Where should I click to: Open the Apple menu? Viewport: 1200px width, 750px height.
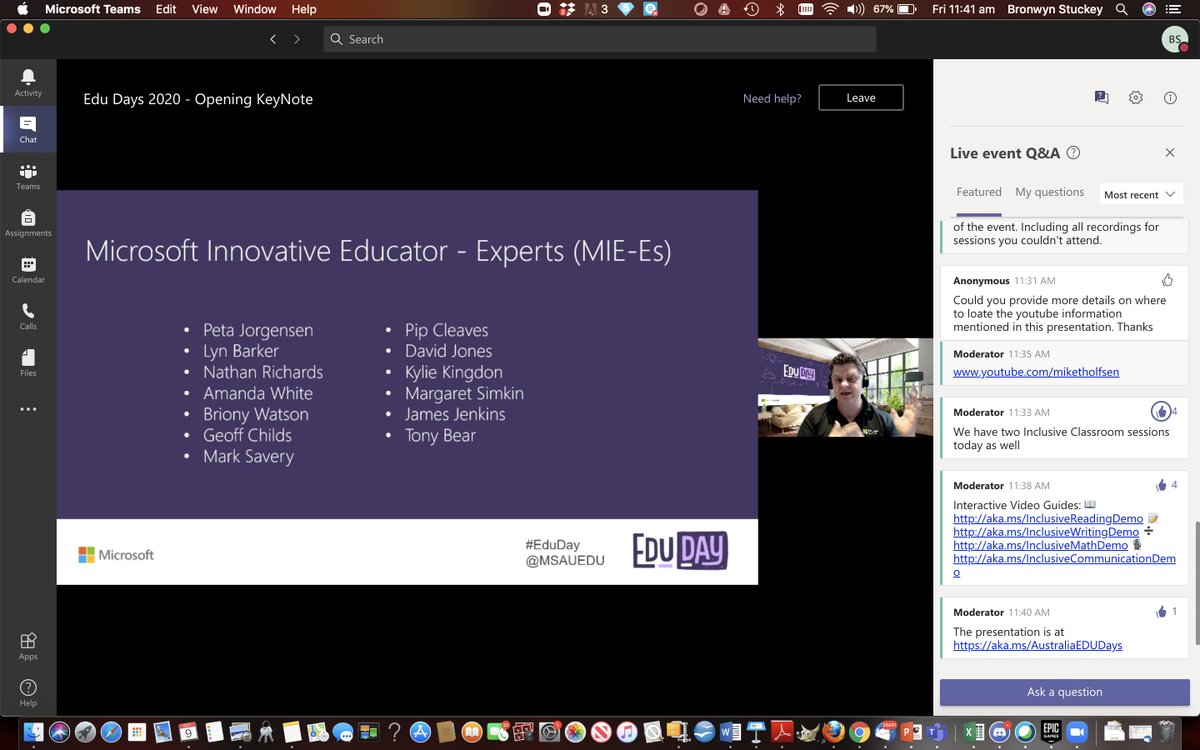21,9
